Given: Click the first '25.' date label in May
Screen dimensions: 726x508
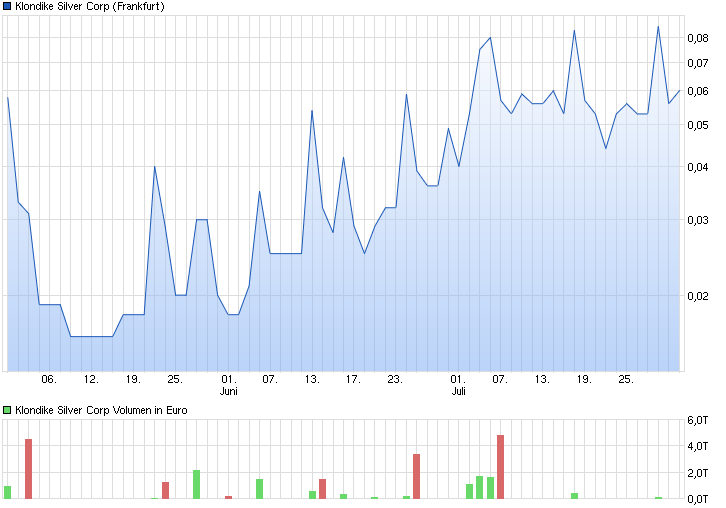Looking at the screenshot, I should coord(175,379).
